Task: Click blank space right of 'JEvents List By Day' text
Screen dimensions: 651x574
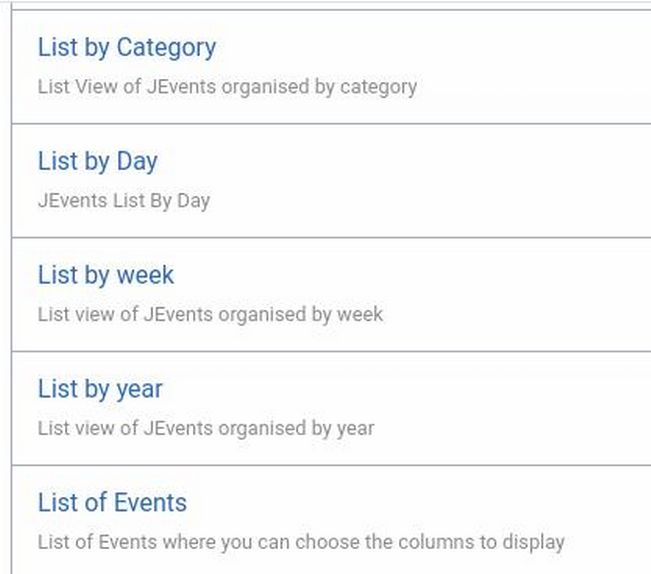Action: pos(420,200)
